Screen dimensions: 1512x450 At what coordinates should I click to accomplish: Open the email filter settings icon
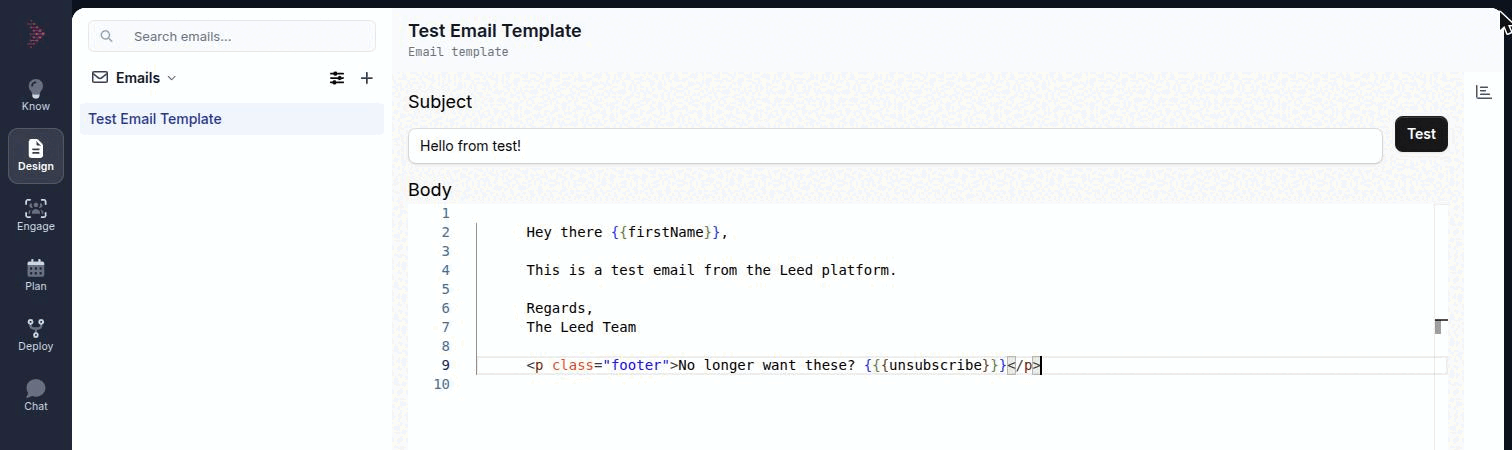337,77
